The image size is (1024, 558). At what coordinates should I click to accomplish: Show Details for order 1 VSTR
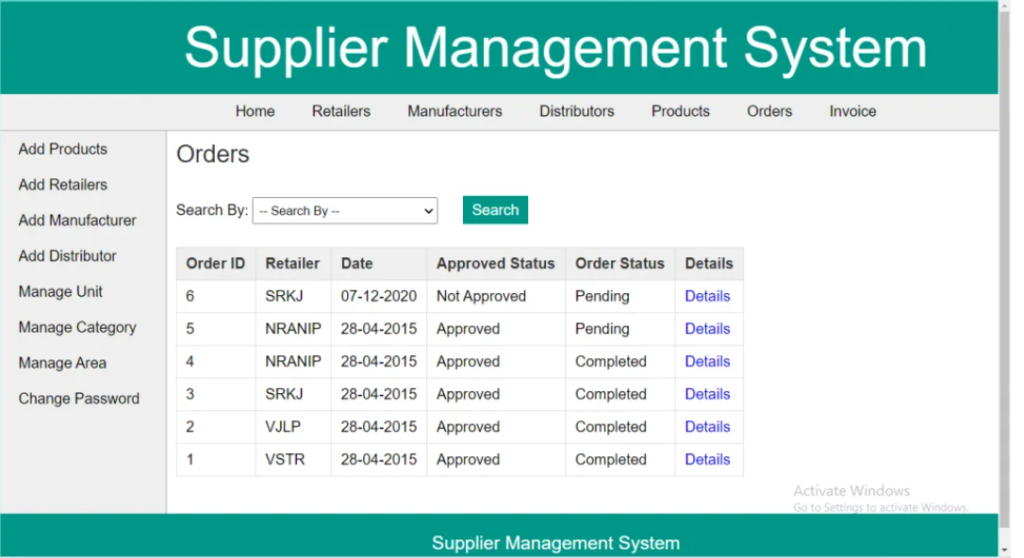tap(707, 459)
